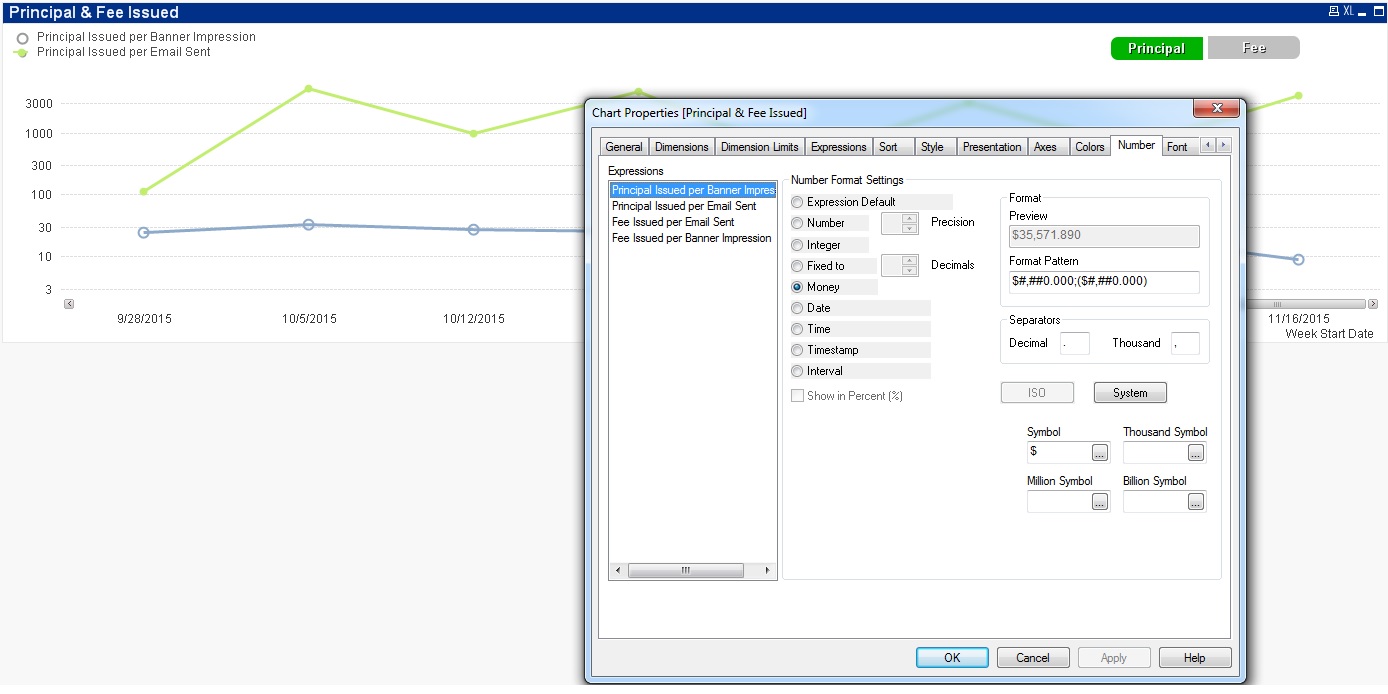Toggle Show in Percent (%) checkbox
The image size is (1388, 694).
click(797, 396)
